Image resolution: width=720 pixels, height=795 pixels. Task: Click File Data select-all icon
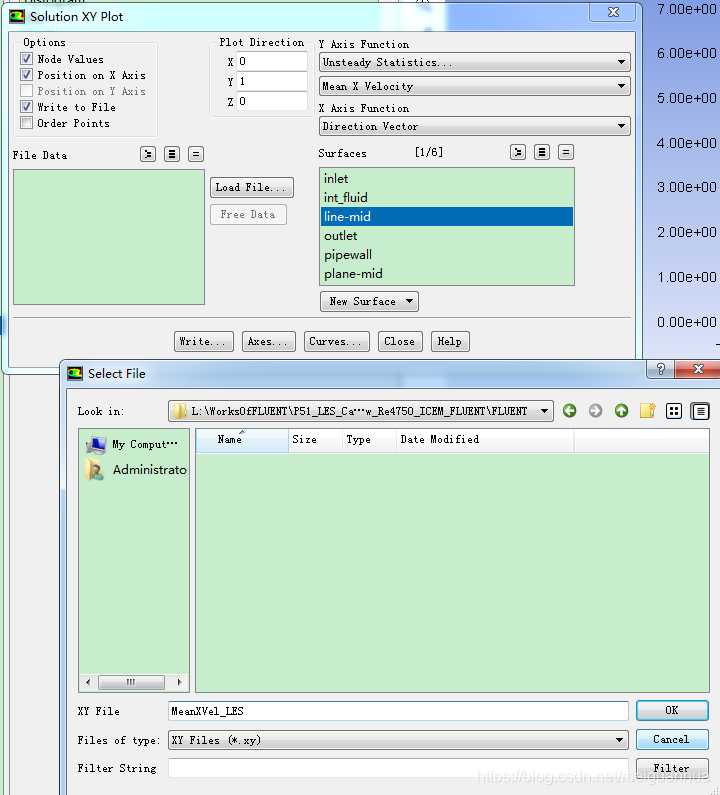click(x=172, y=154)
